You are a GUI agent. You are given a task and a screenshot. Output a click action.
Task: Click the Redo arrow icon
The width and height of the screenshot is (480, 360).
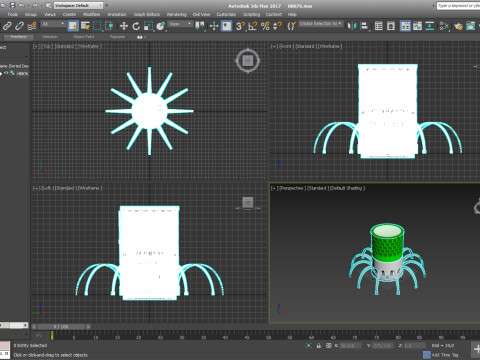click(x=35, y=5)
